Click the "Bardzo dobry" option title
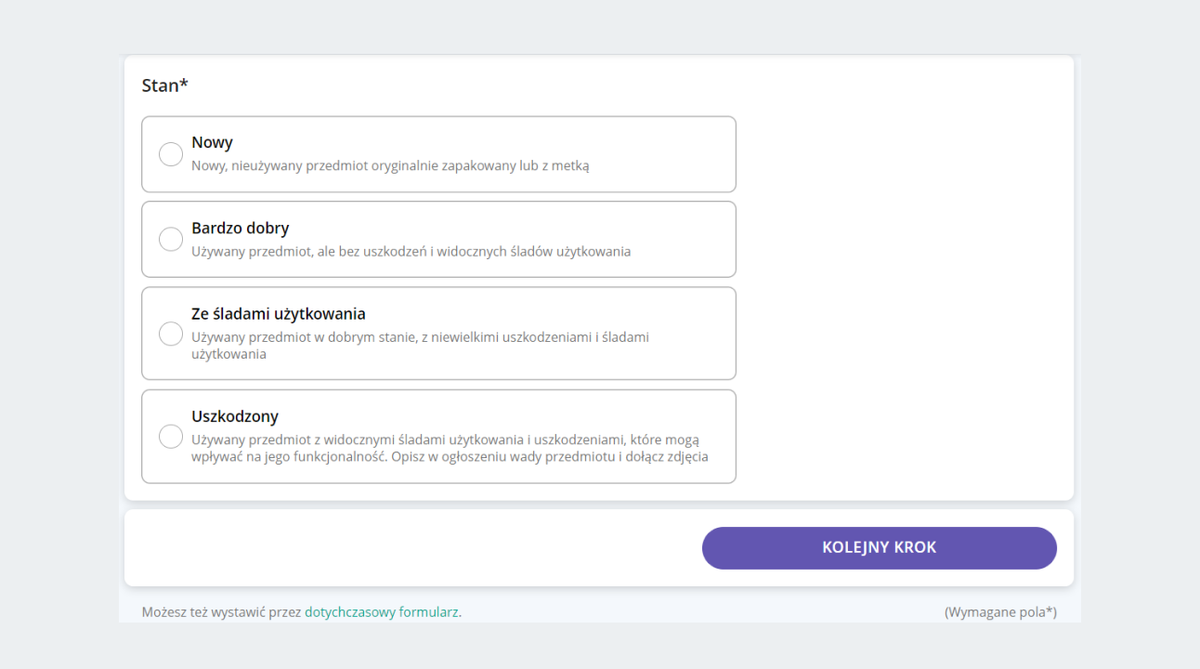Screen dimensions: 1200x669 240,228
